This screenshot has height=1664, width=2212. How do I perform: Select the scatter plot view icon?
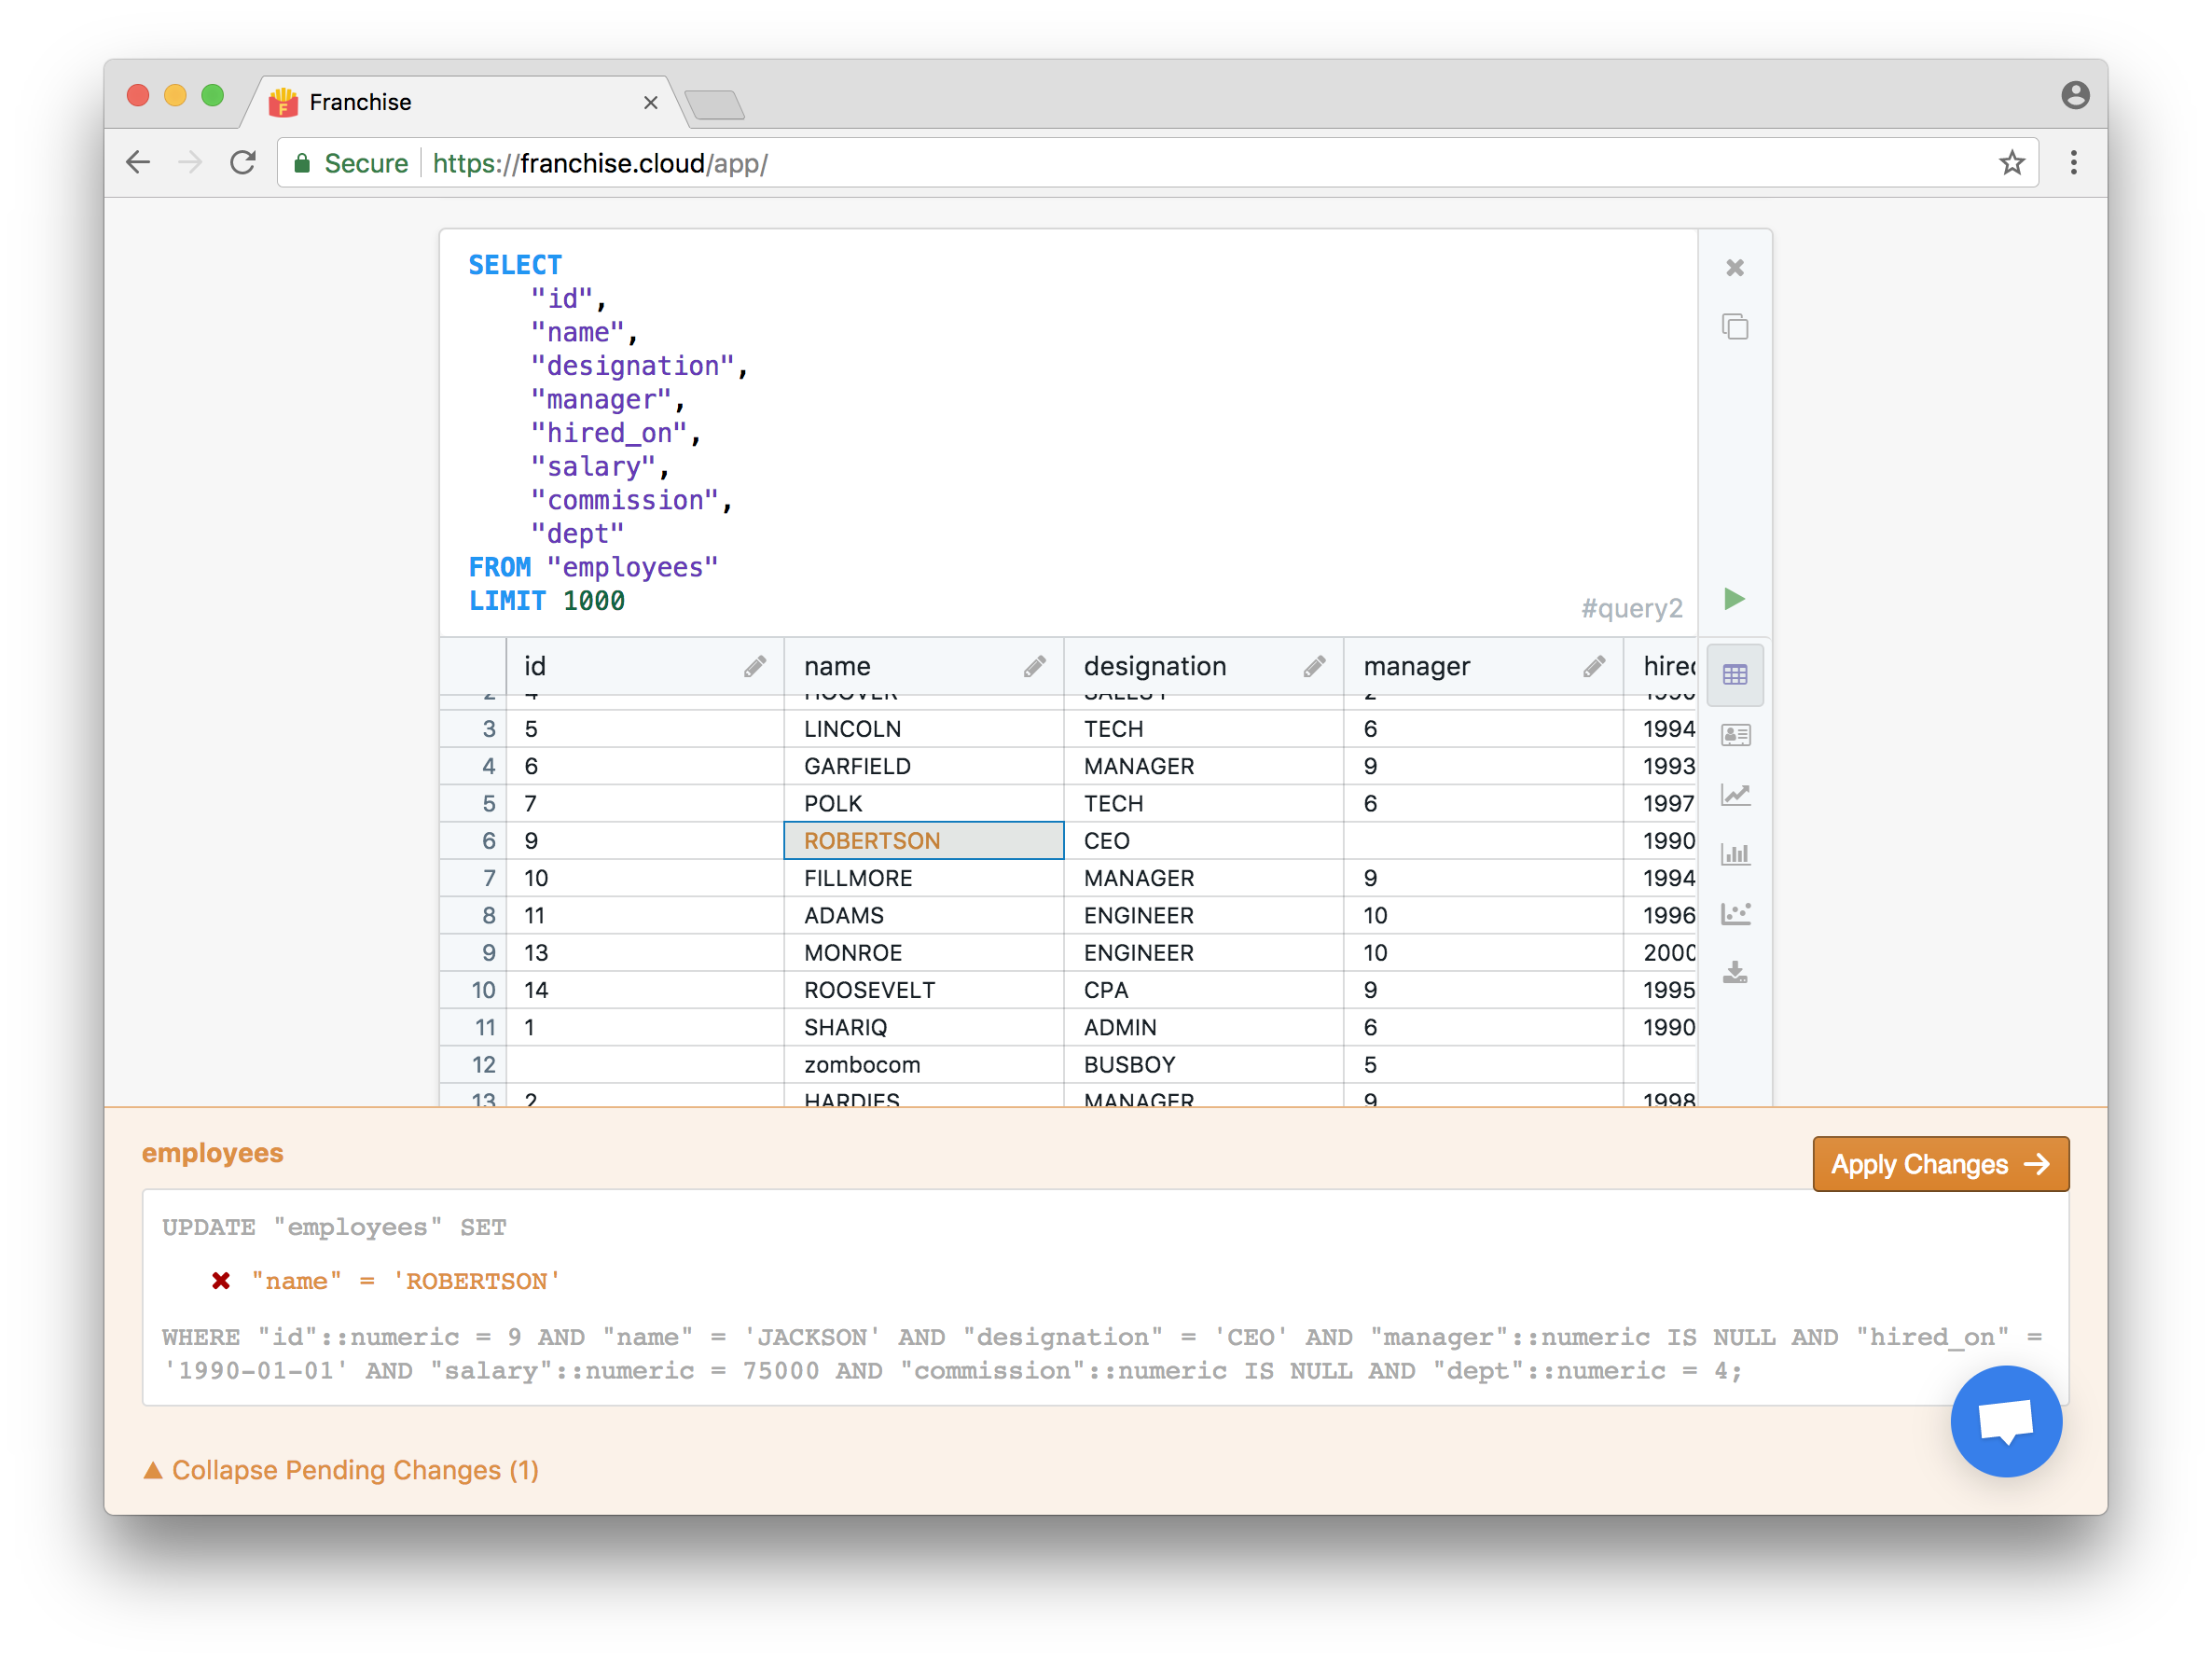click(x=1735, y=913)
